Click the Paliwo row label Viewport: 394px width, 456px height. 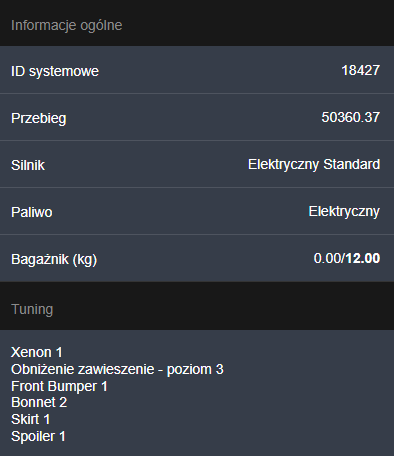pos(32,212)
